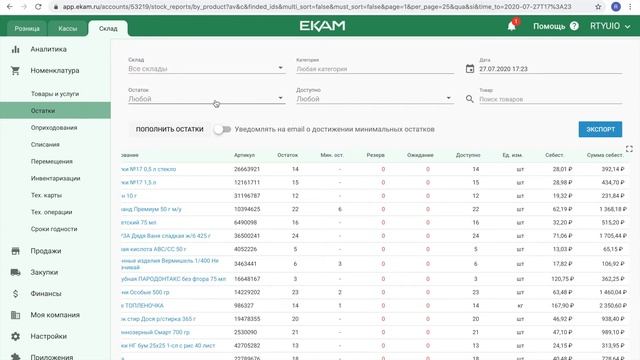This screenshot has height=360, width=640.
Task: Sort by the Остаток column header
Action: tap(287, 155)
